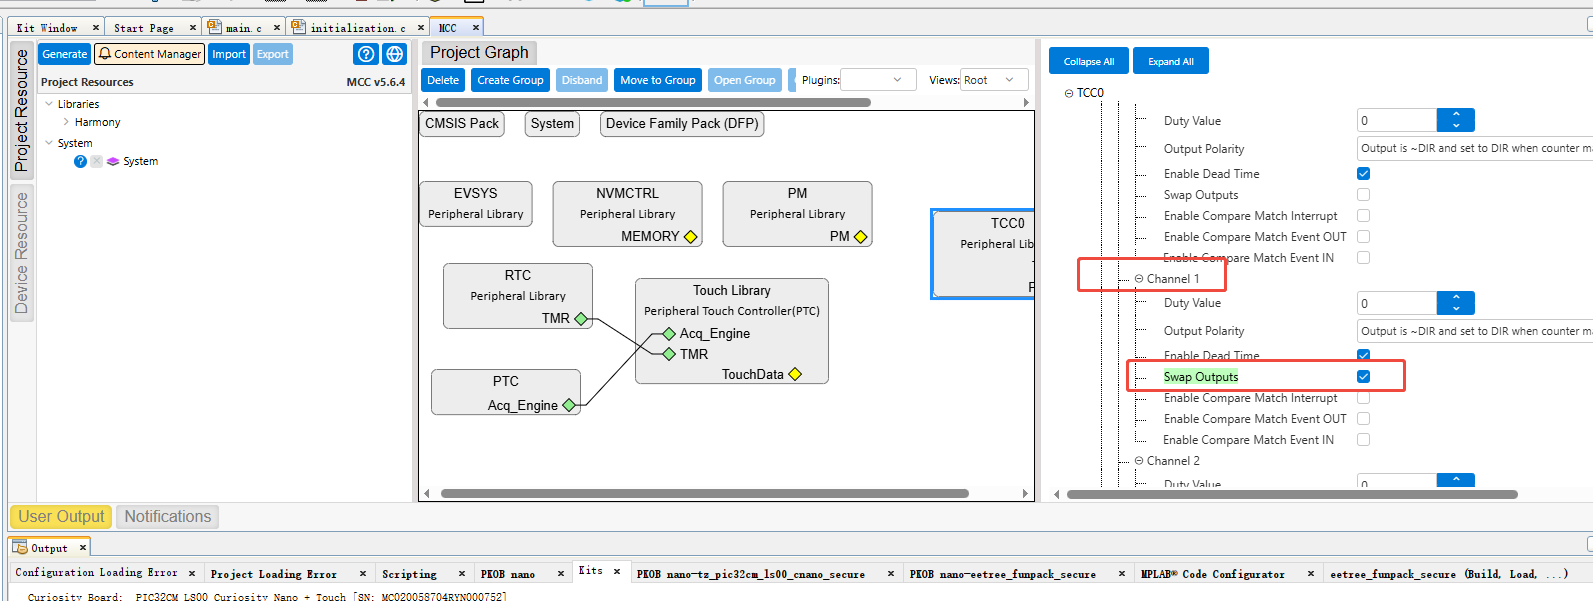
Task: Collapse the Libraries tree node
Action: (49, 104)
